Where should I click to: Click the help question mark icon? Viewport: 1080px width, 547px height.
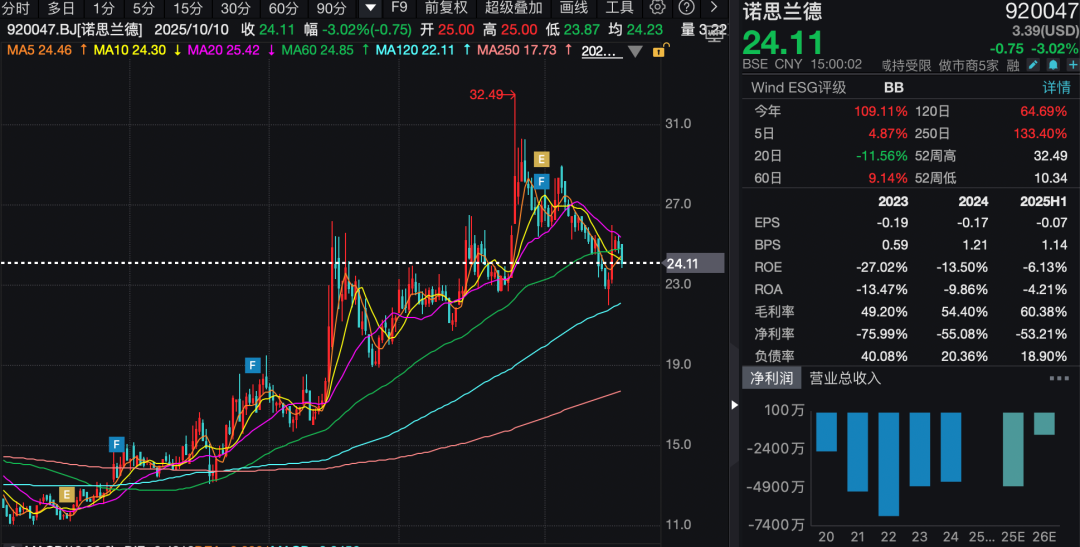click(x=686, y=8)
